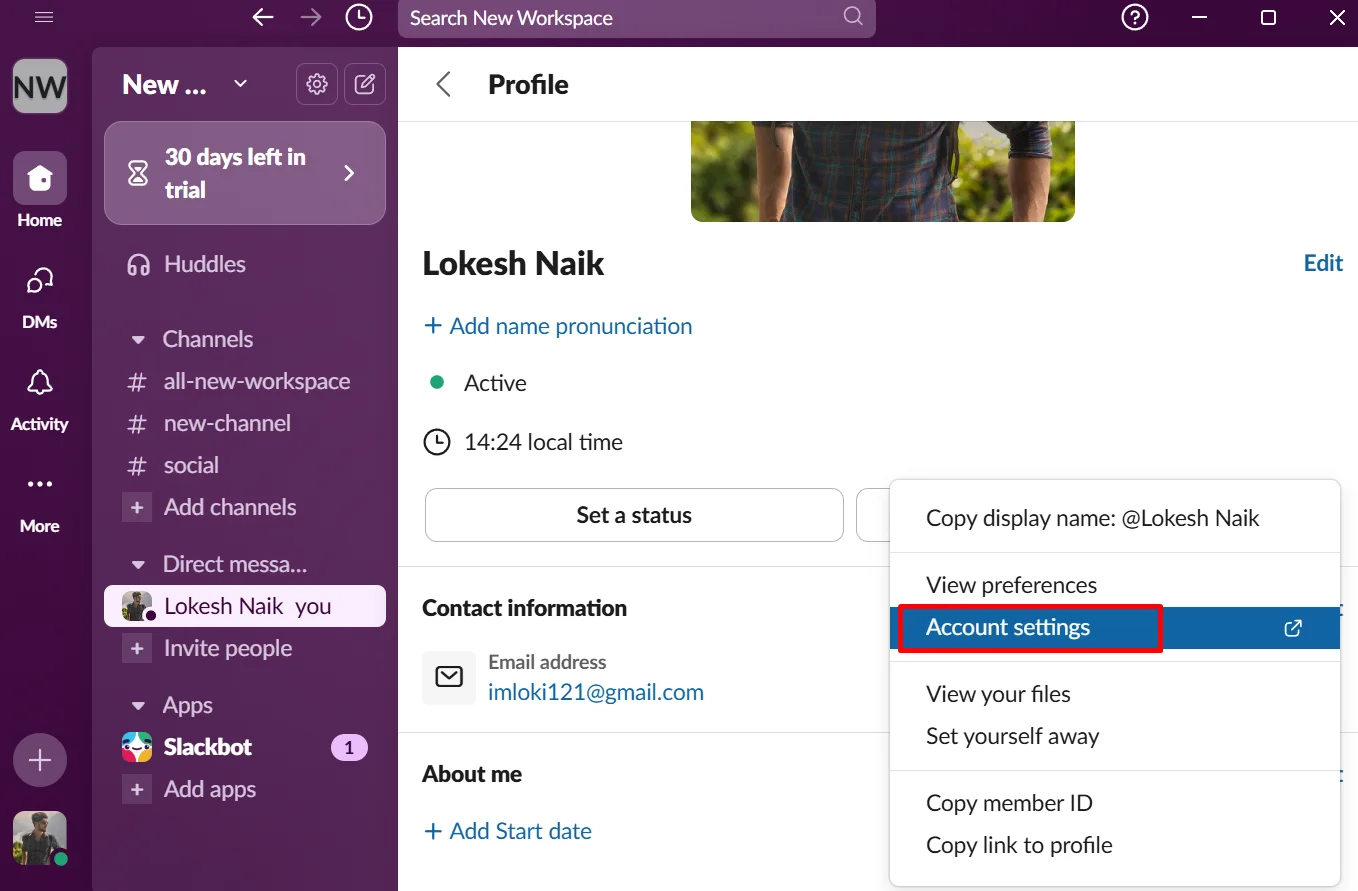Select Copy link to profile
Screen dimensions: 1358x891
(x=1115, y=845)
